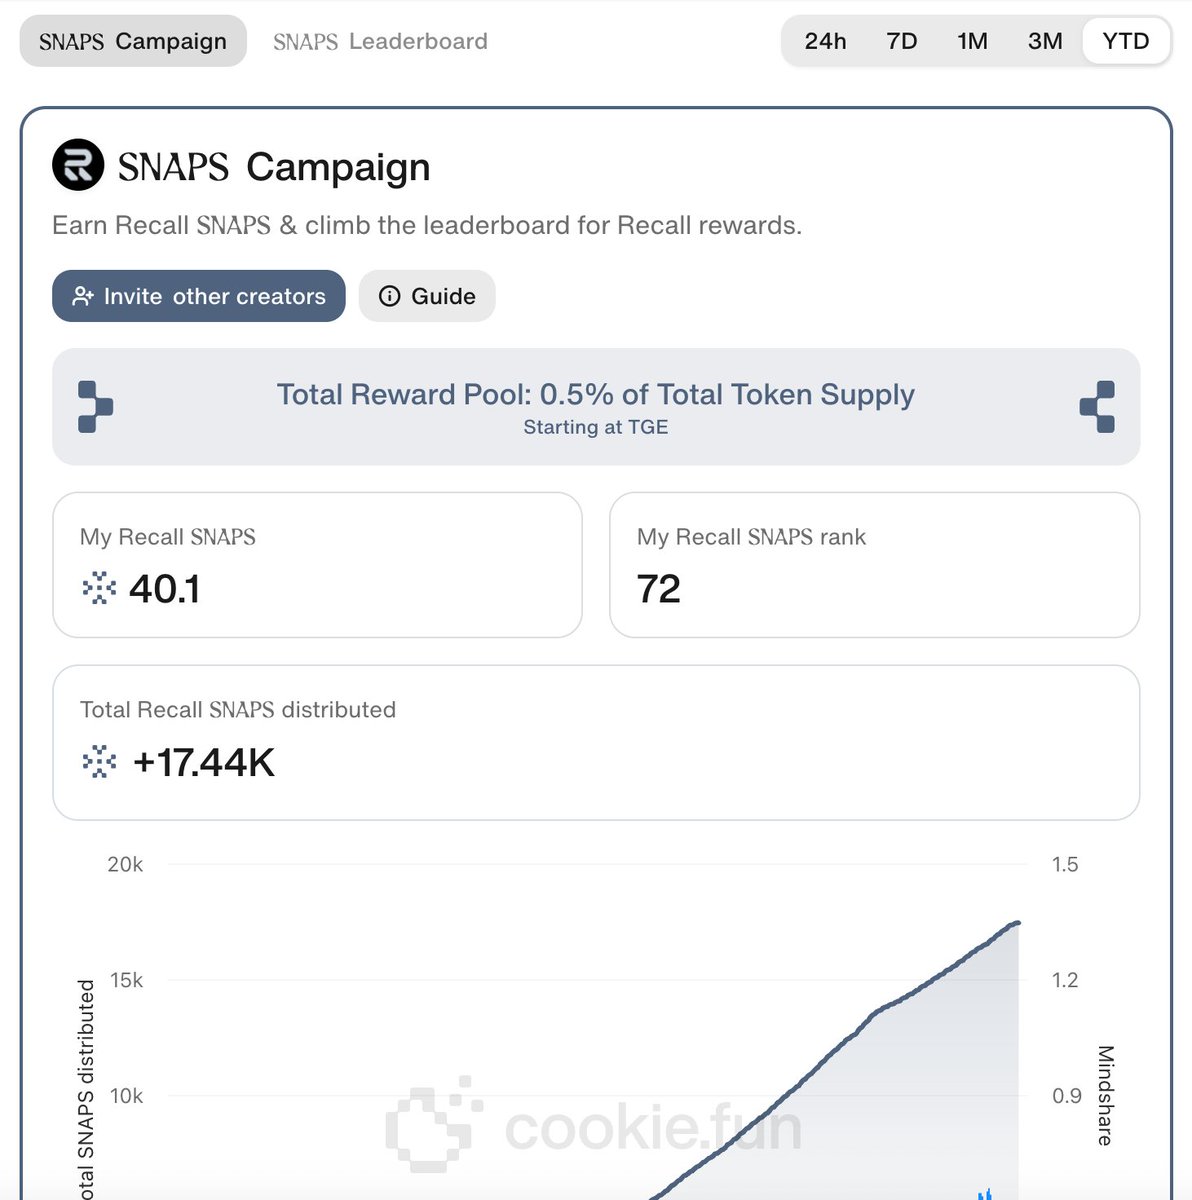
Task: Choose the 1M time range
Action: point(972,41)
